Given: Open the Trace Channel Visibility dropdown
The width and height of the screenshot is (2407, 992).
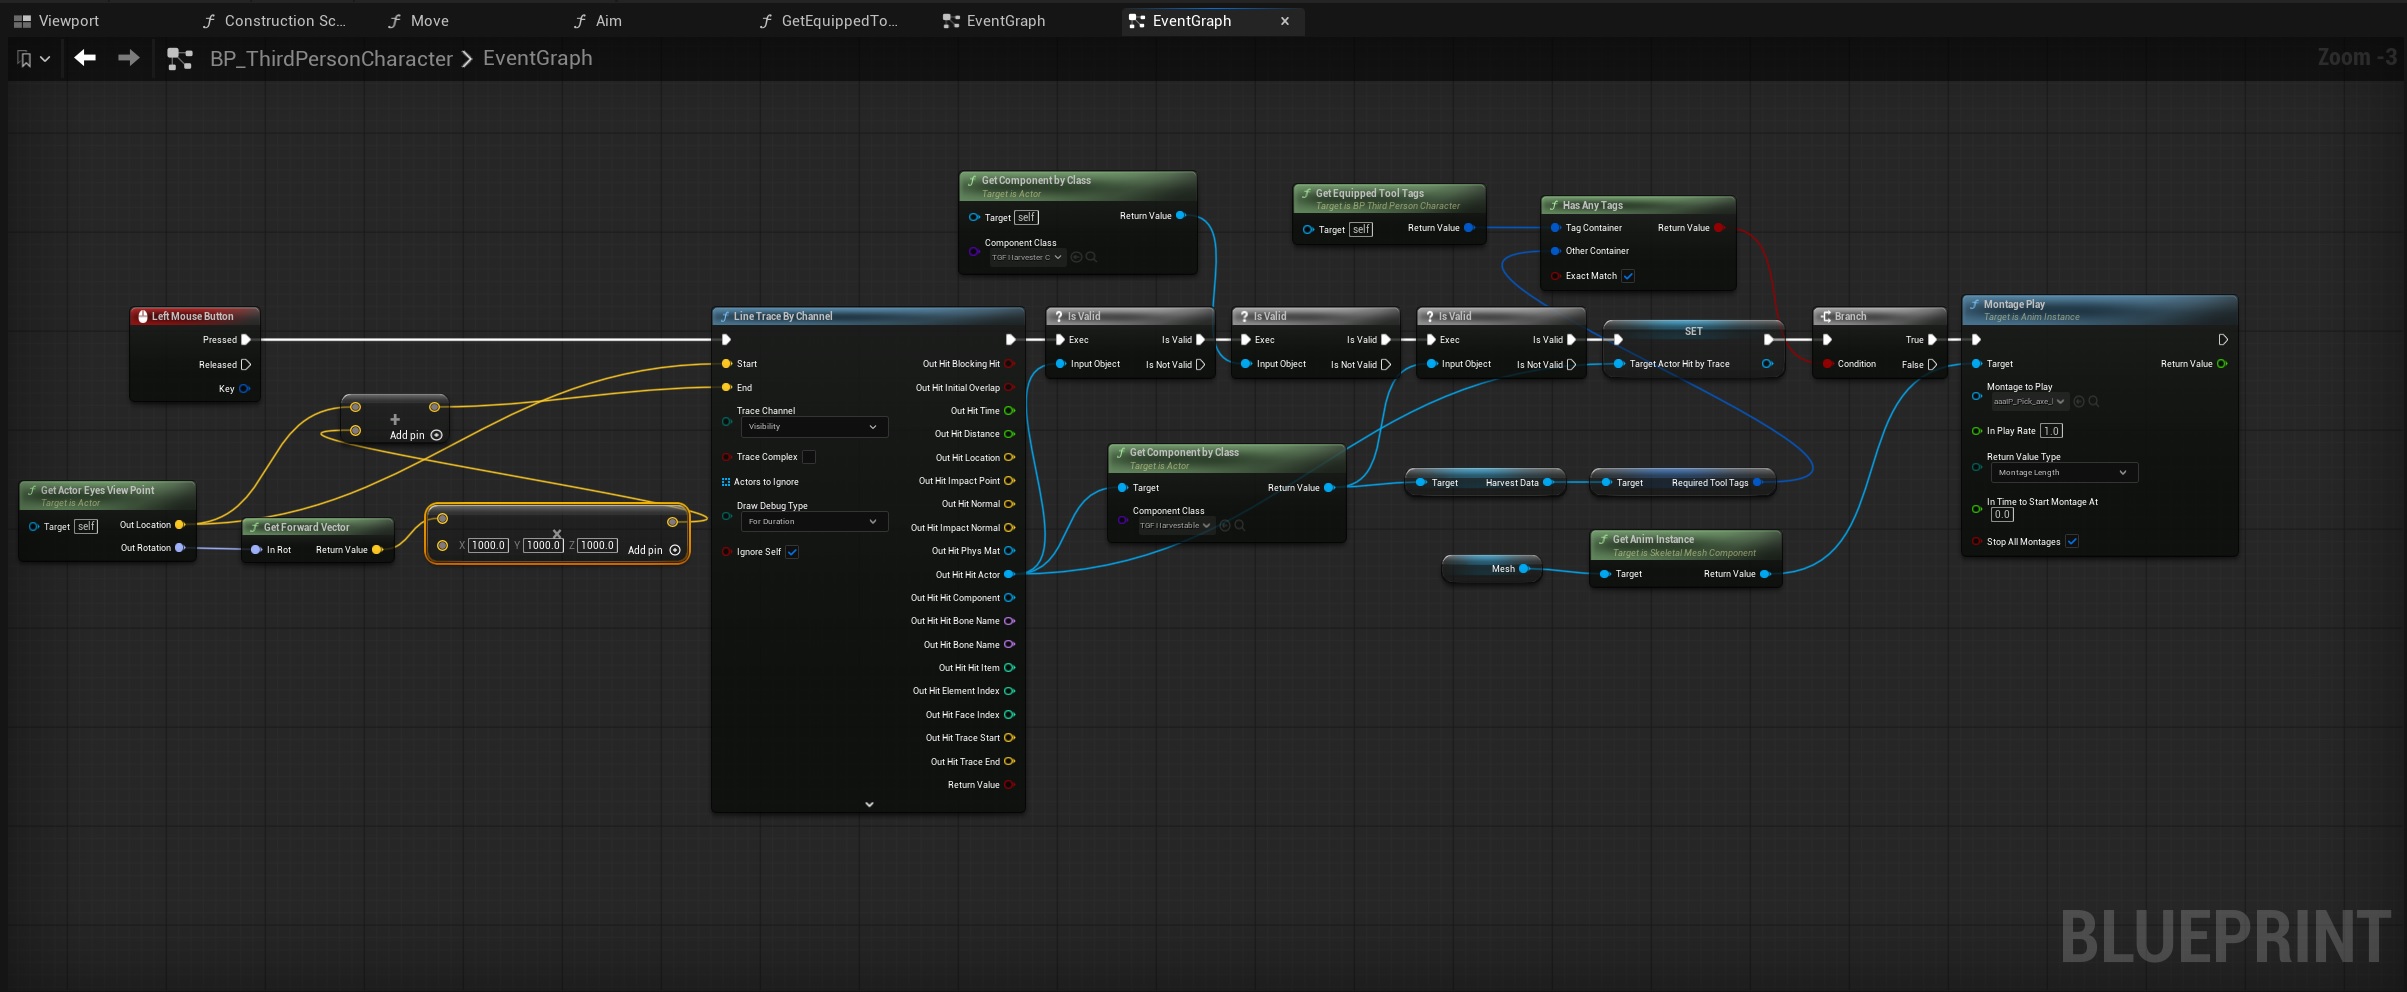Looking at the screenshot, I should [813, 427].
